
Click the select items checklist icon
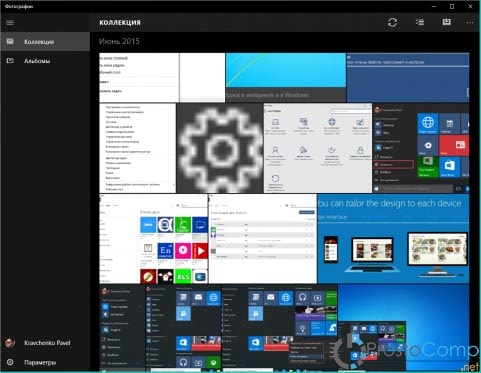[420, 22]
